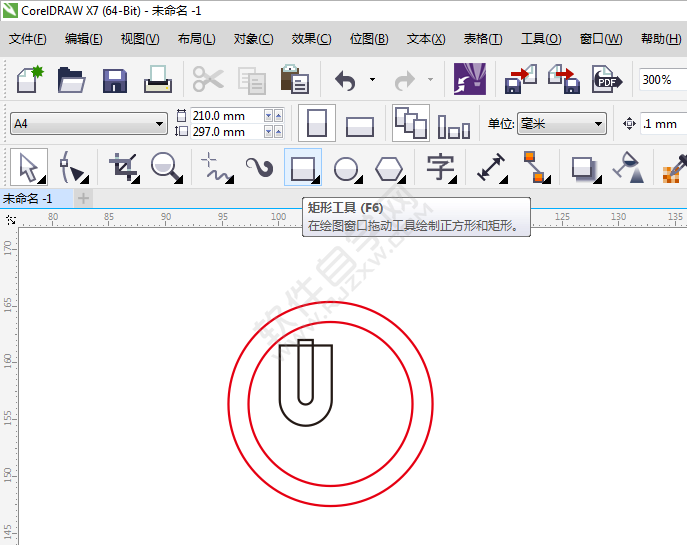Click the Publish to PDF icon
The height and width of the screenshot is (545, 687).
[x=607, y=79]
